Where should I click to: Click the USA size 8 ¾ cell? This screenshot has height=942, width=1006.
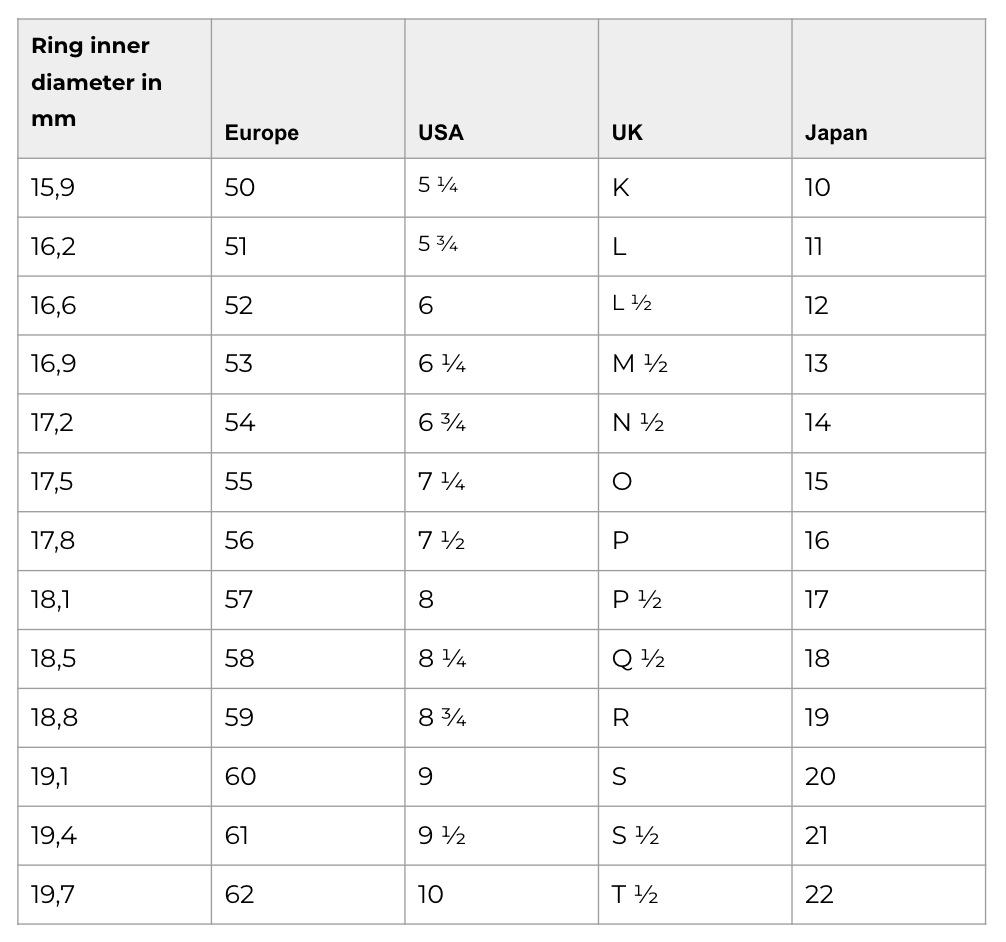pos(442,718)
